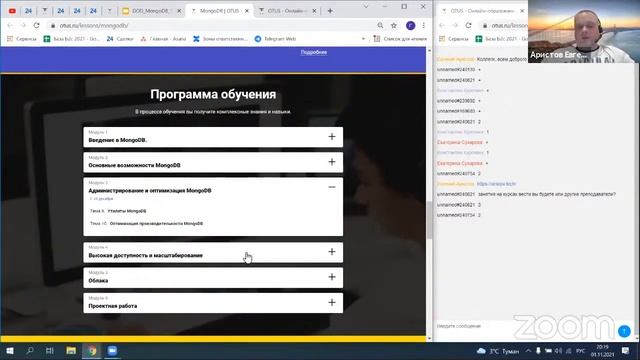Open the tab search chevron
This screenshot has height=360, width=640.
[x=366, y=7]
